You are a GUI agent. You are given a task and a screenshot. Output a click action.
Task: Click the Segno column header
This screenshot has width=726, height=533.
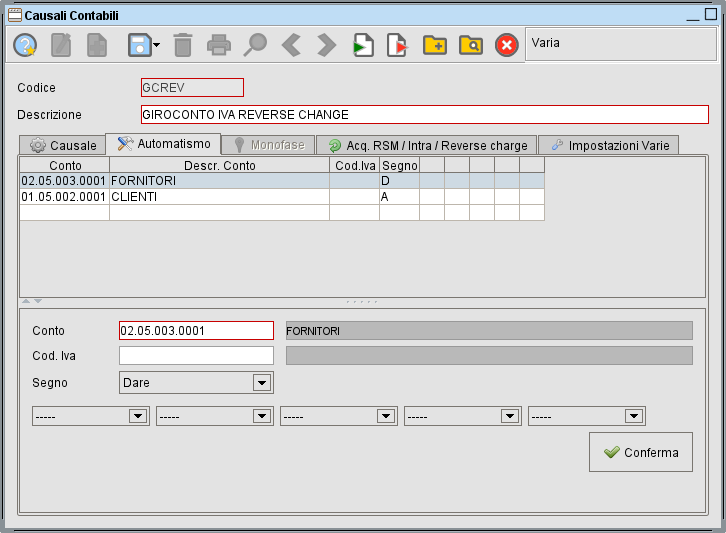(400, 165)
